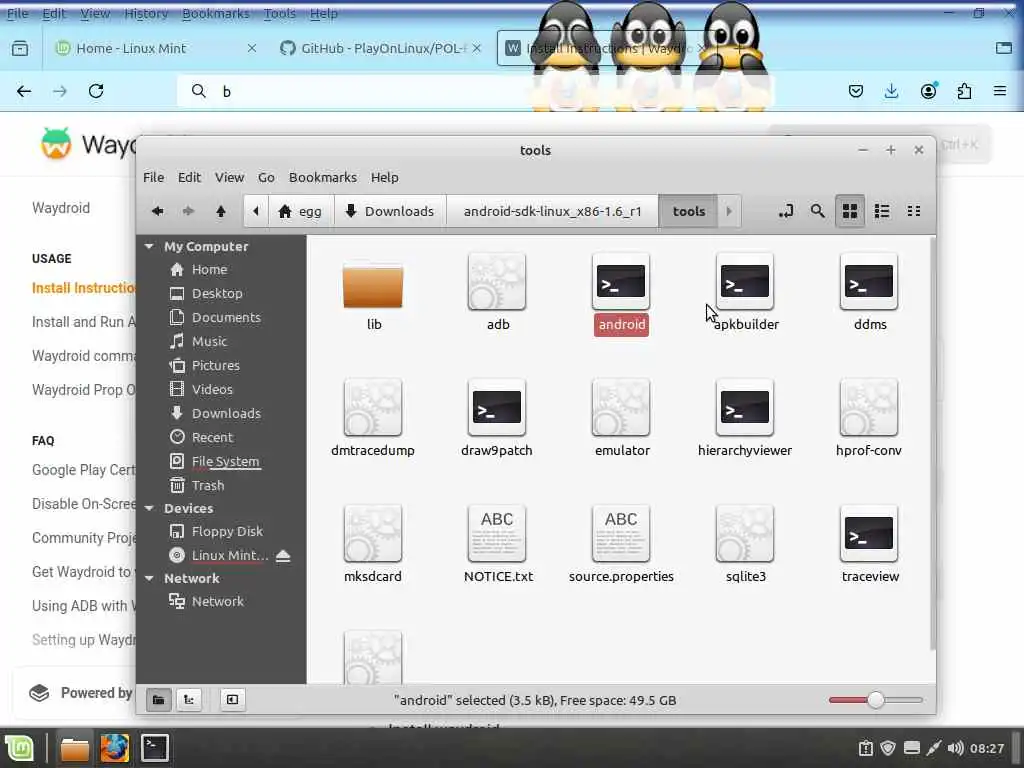Viewport: 1024px width, 768px height.
Task: Go back in file manager history
Action: pyautogui.click(x=157, y=211)
